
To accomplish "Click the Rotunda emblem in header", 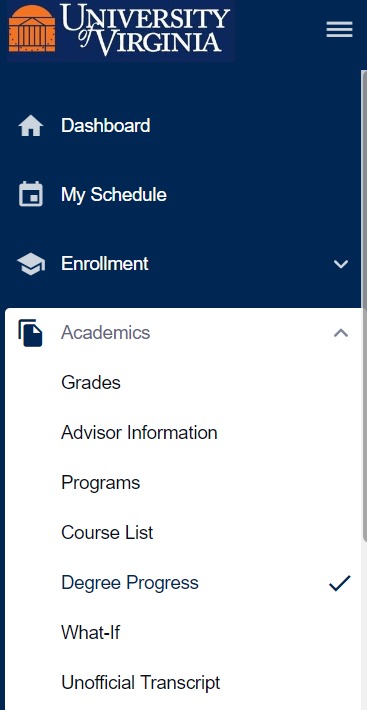I will 32,28.
